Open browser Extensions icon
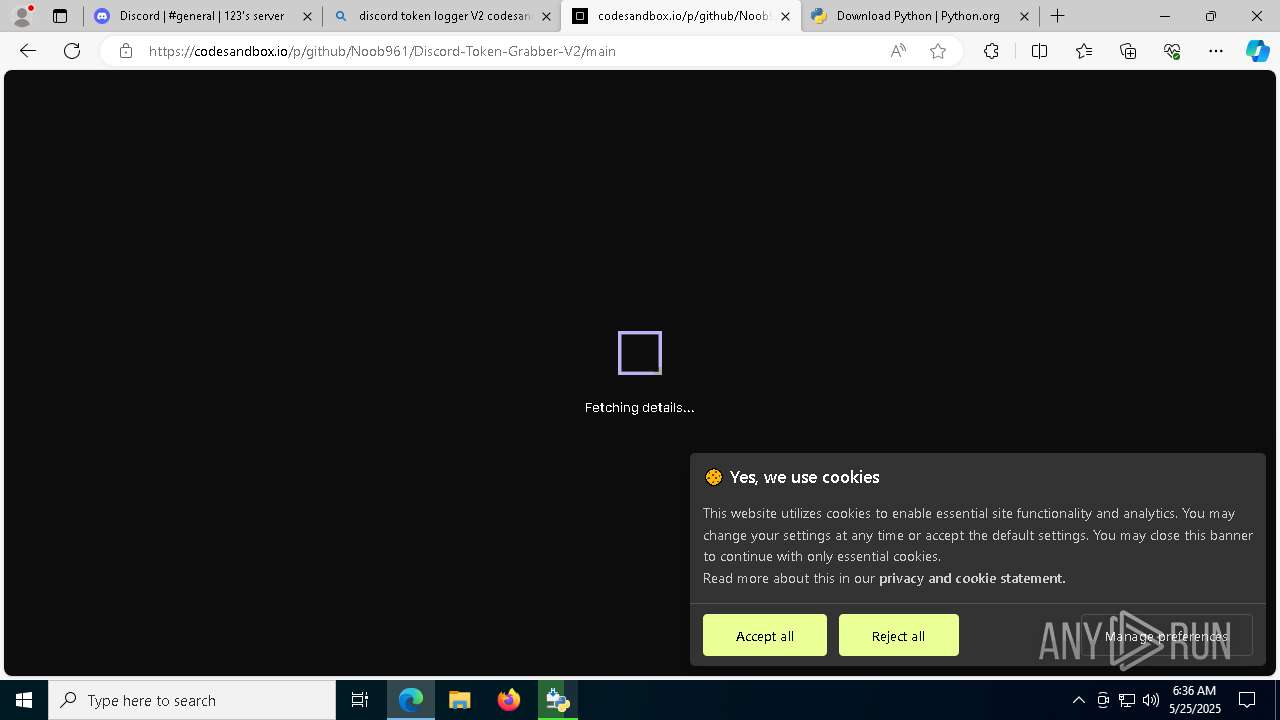The width and height of the screenshot is (1280, 720). (x=991, y=51)
